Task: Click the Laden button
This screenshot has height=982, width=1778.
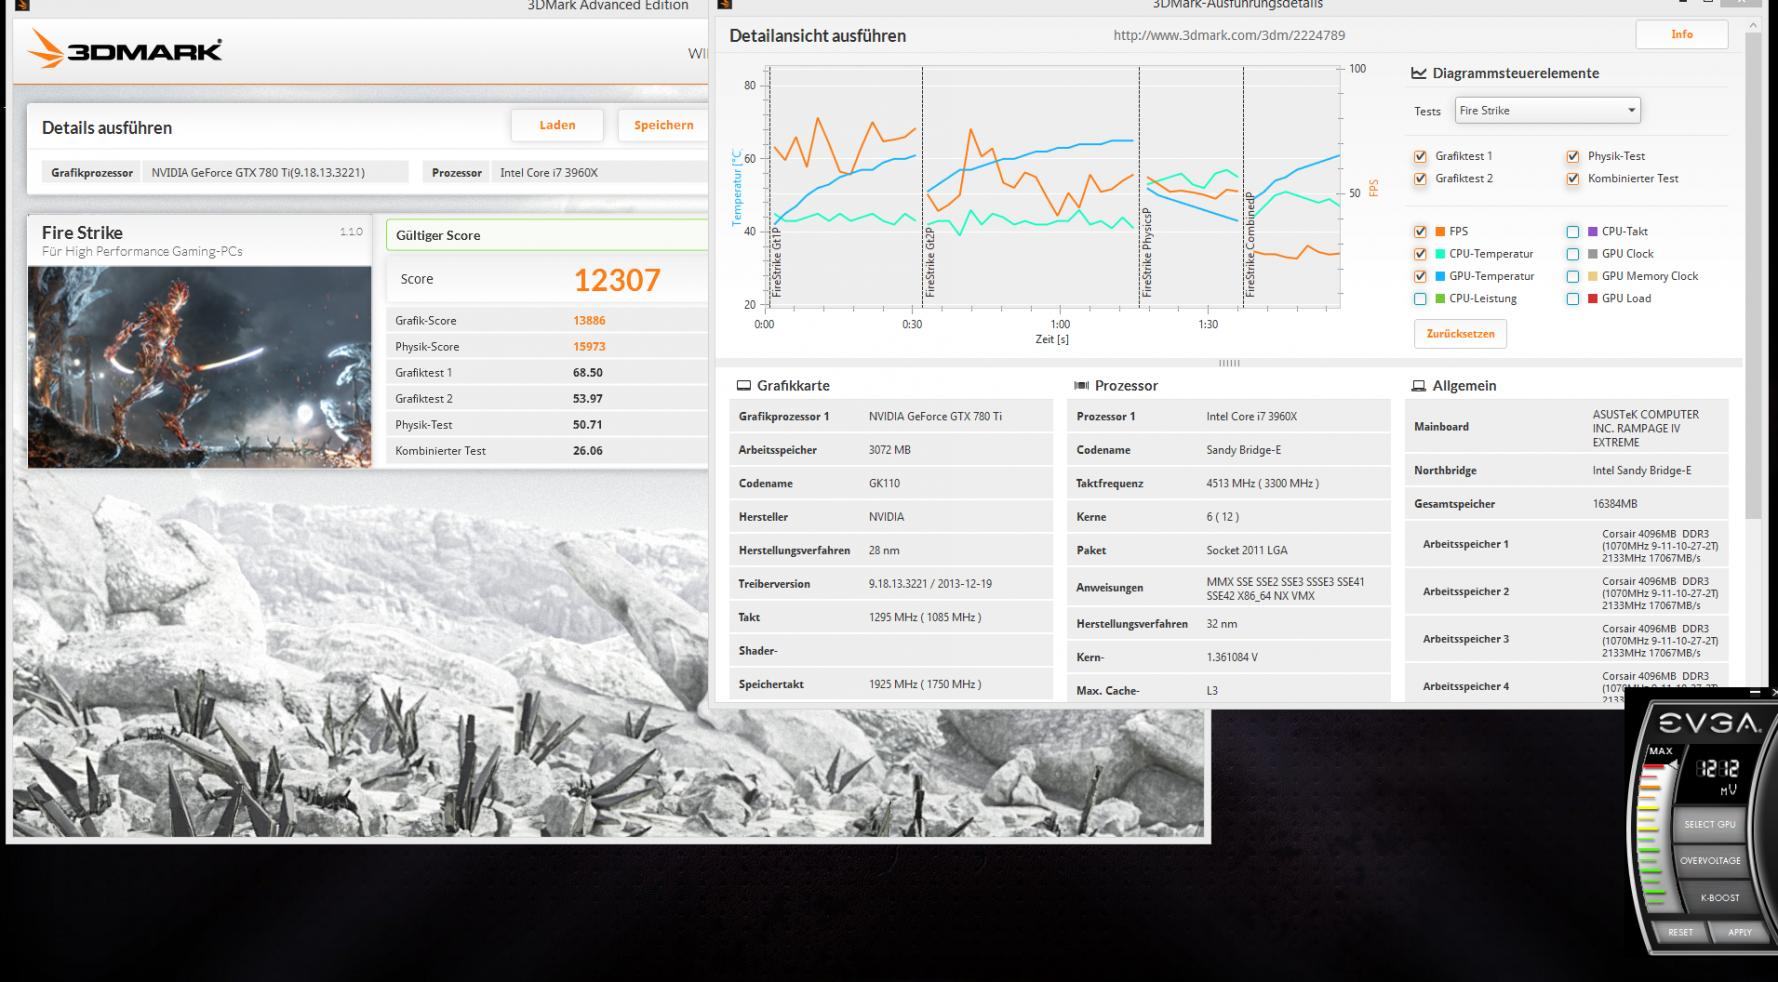Action: pos(557,125)
